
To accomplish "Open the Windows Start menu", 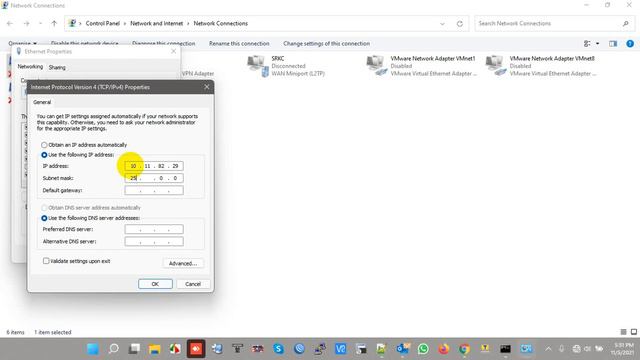I will coord(93,349).
